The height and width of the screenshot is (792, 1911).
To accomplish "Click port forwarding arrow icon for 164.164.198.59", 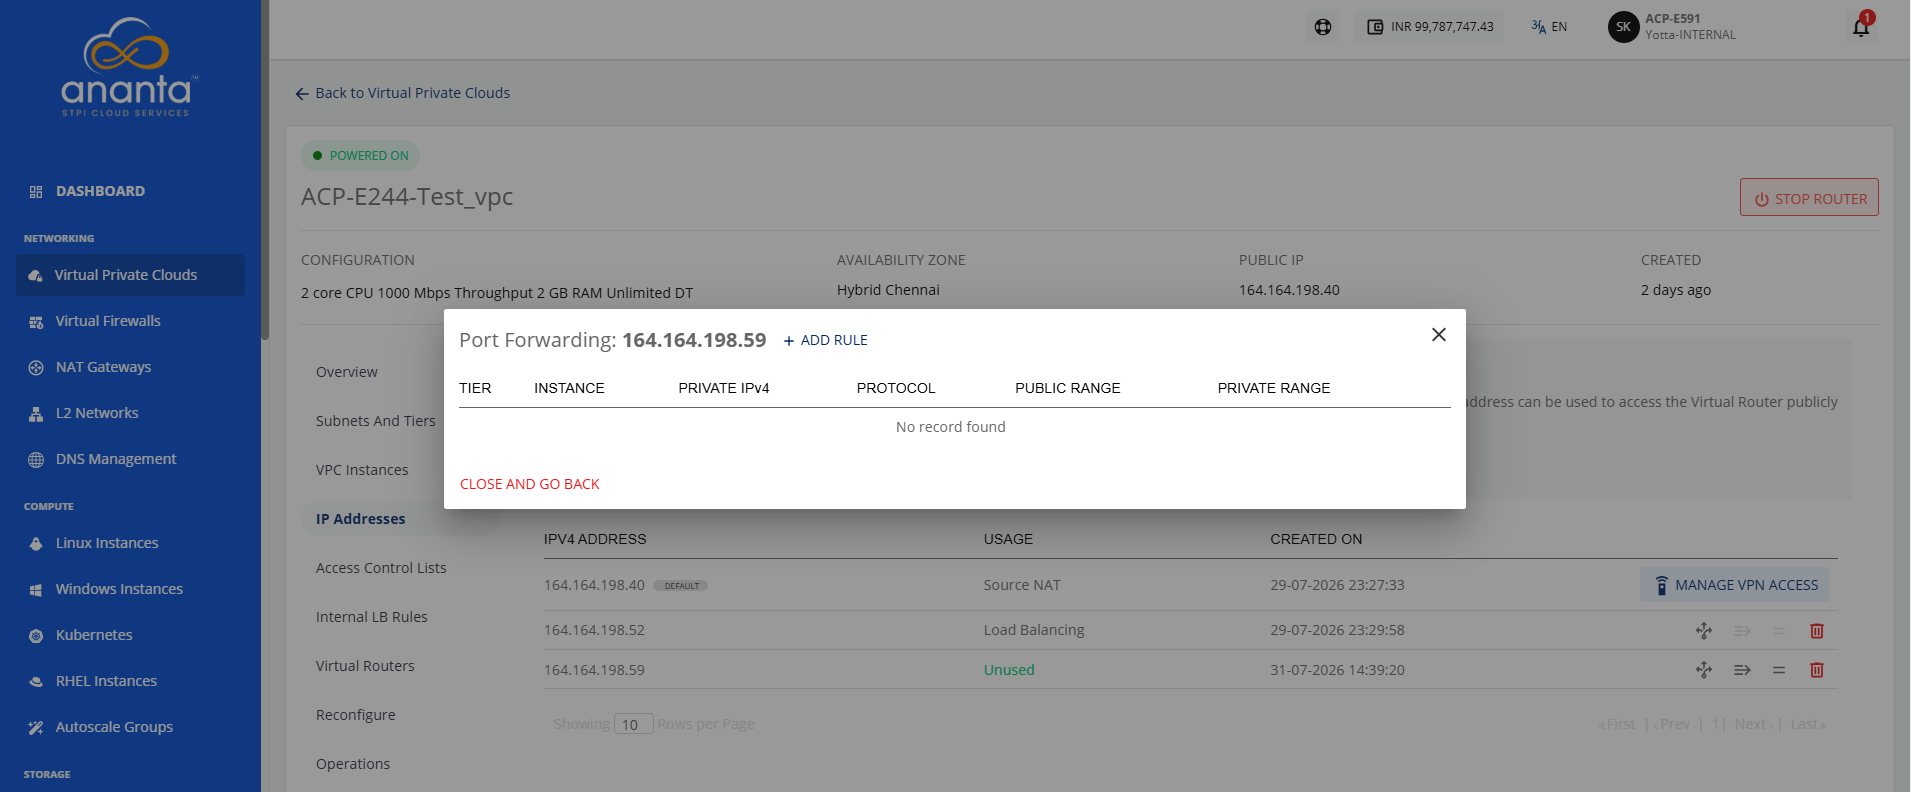I will 1742,670.
